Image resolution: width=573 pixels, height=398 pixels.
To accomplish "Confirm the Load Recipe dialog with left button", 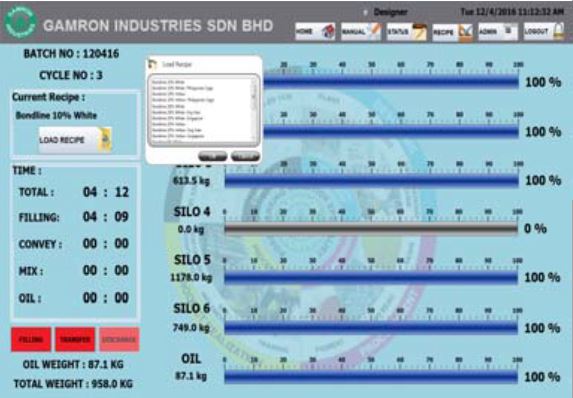I will click(x=213, y=156).
